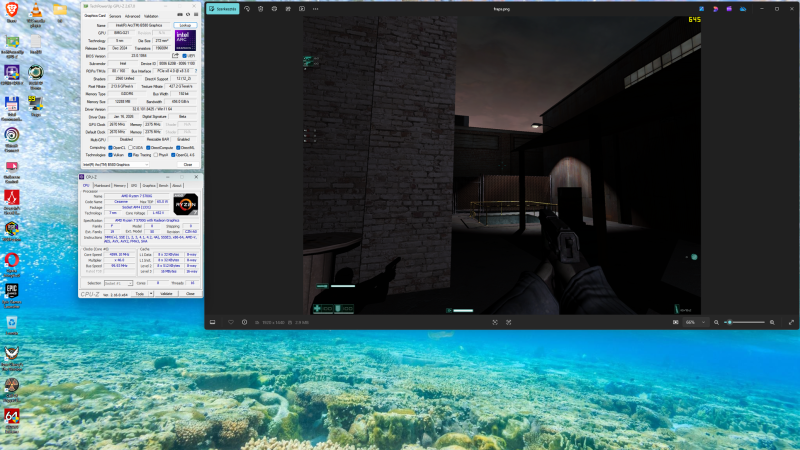Image resolution: width=800 pixels, height=450 pixels.
Task: Toggle the CUDA checkbox in GPU-Z
Action: coord(131,147)
